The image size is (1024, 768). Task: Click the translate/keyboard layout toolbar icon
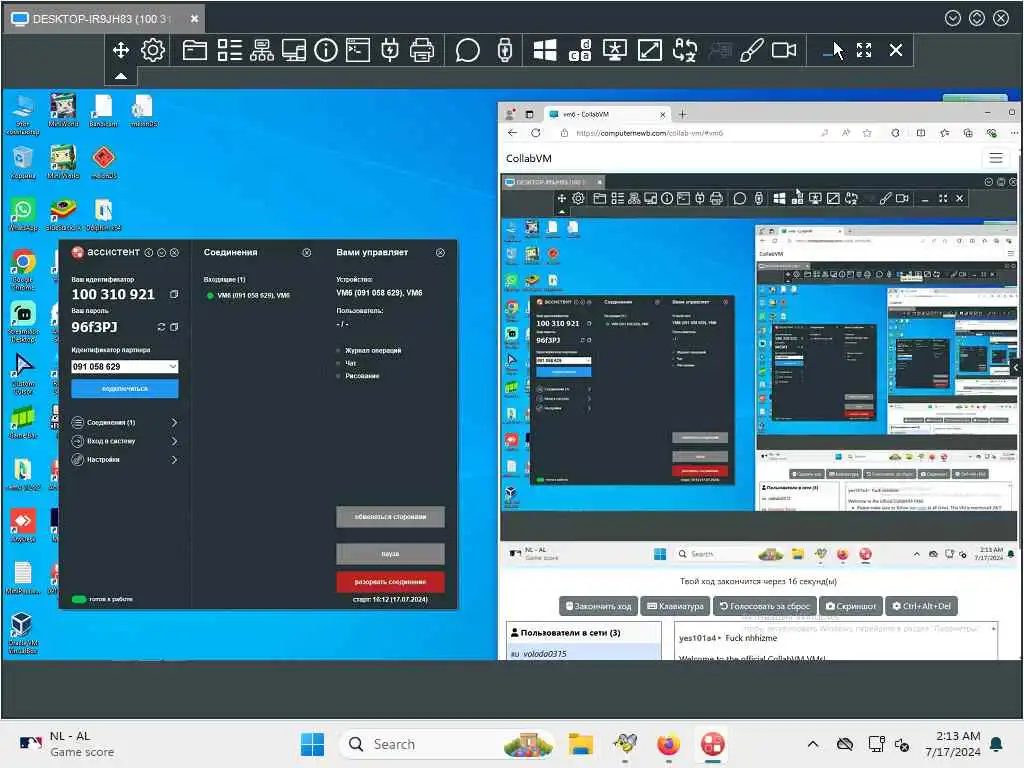(x=685, y=50)
